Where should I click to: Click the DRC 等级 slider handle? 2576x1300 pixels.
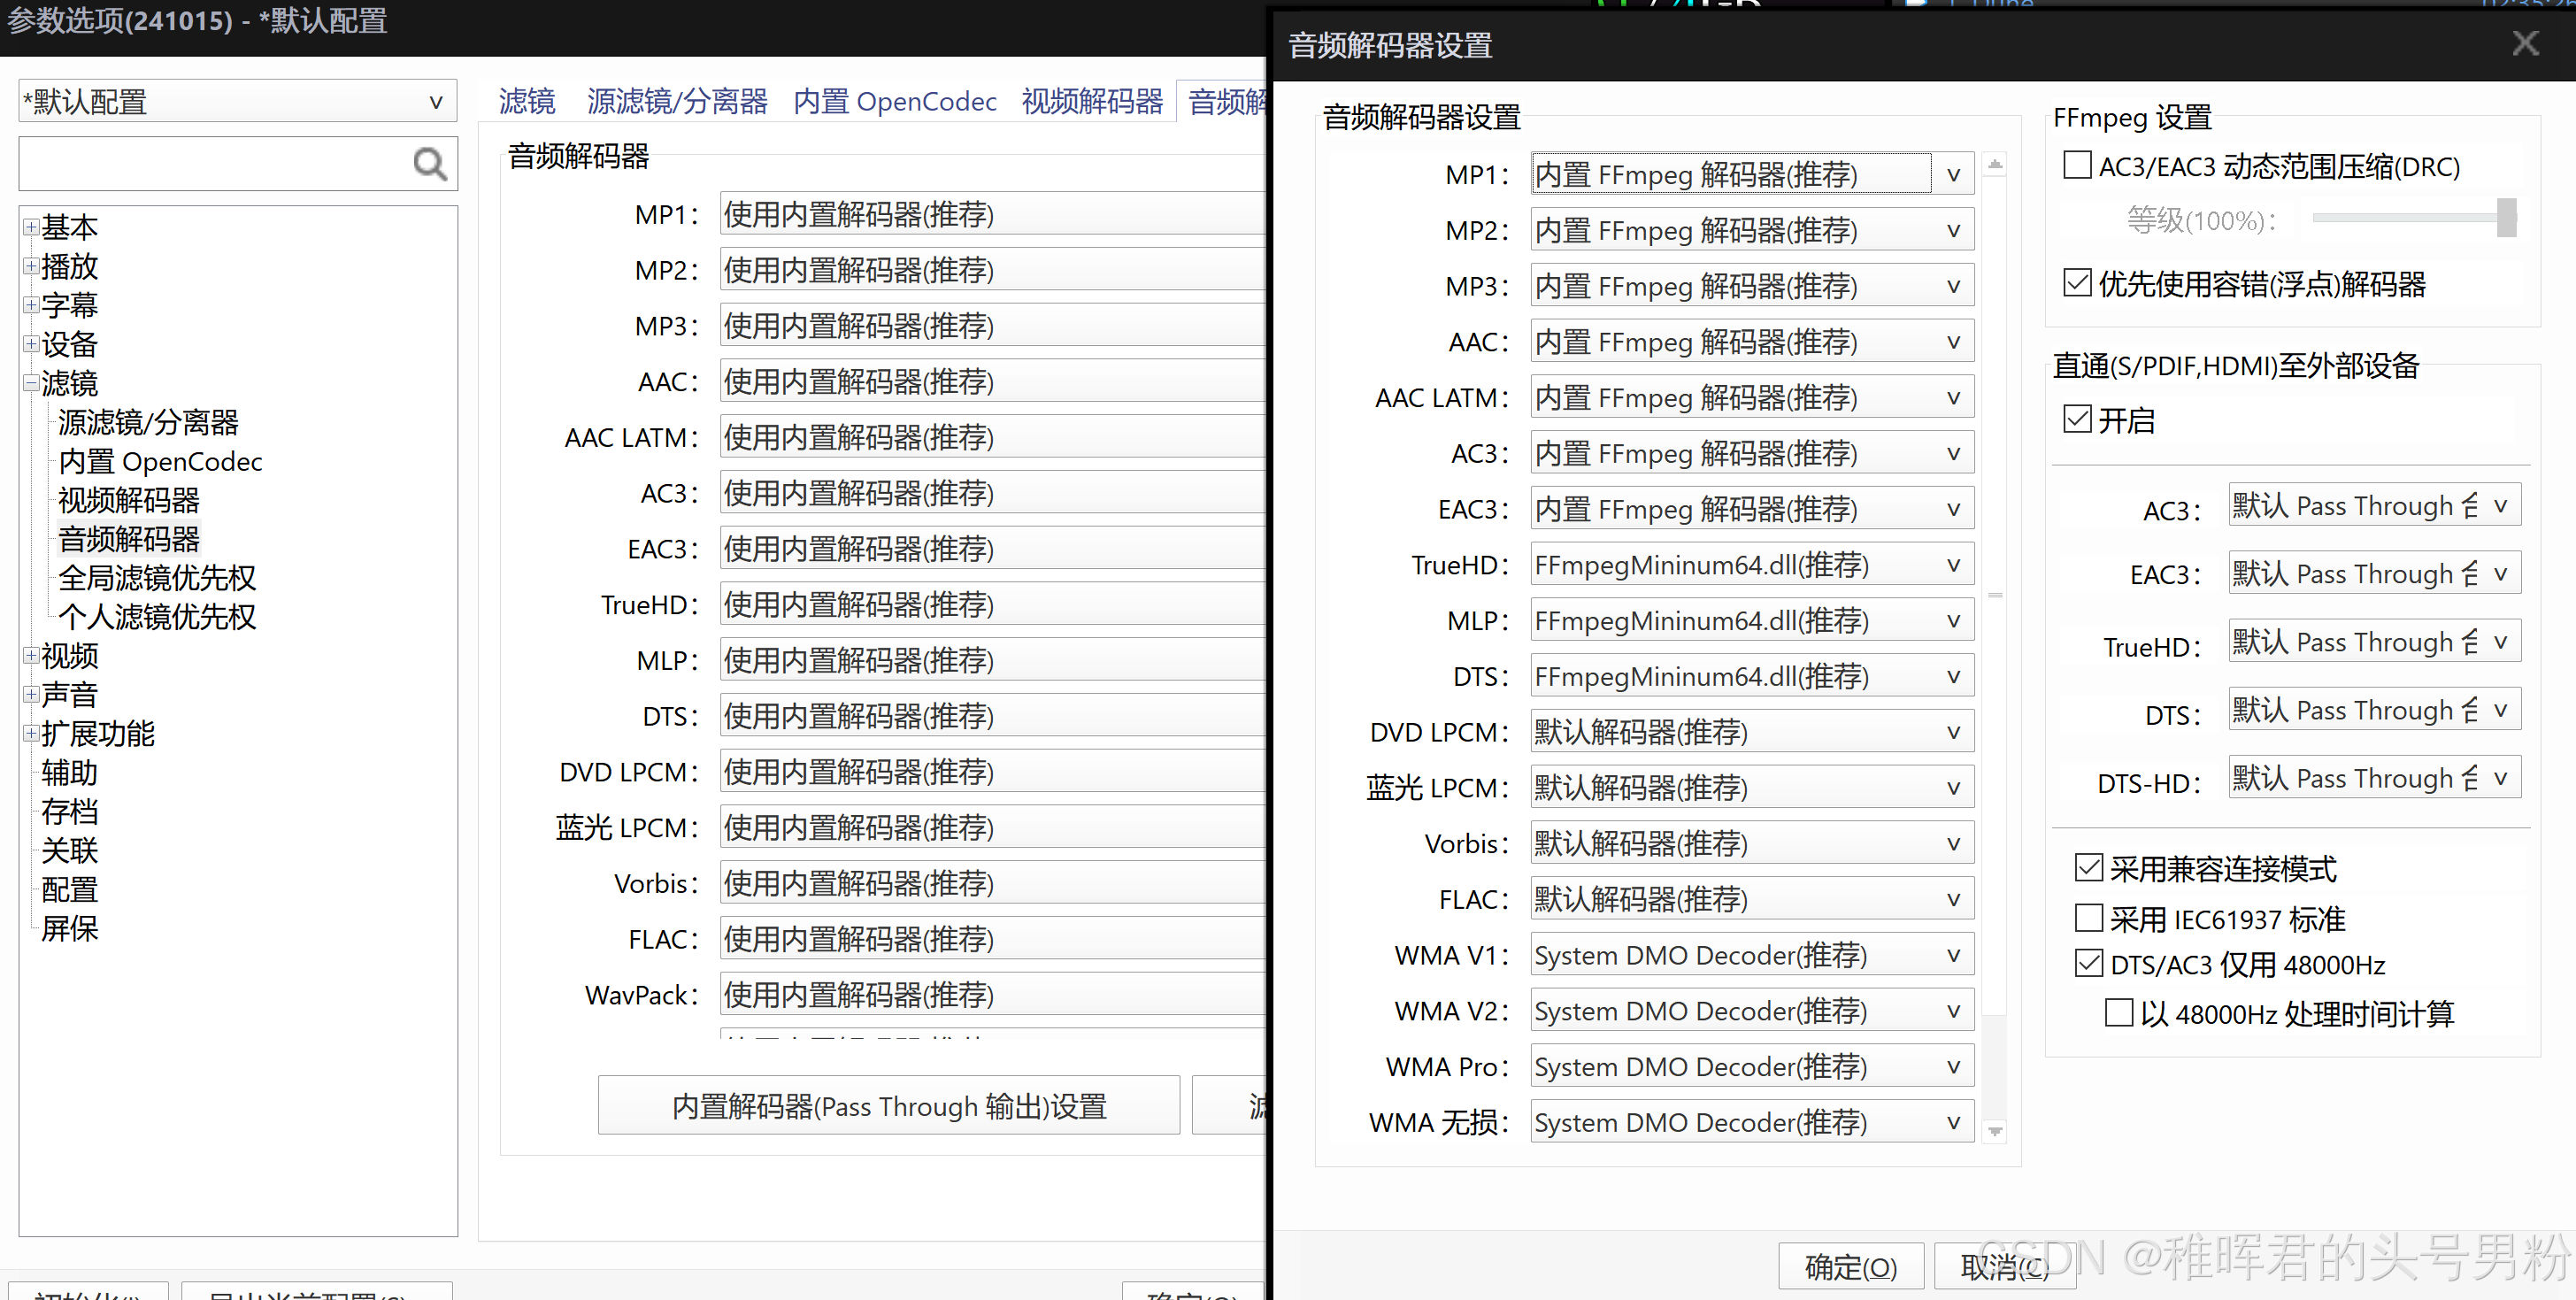2505,217
